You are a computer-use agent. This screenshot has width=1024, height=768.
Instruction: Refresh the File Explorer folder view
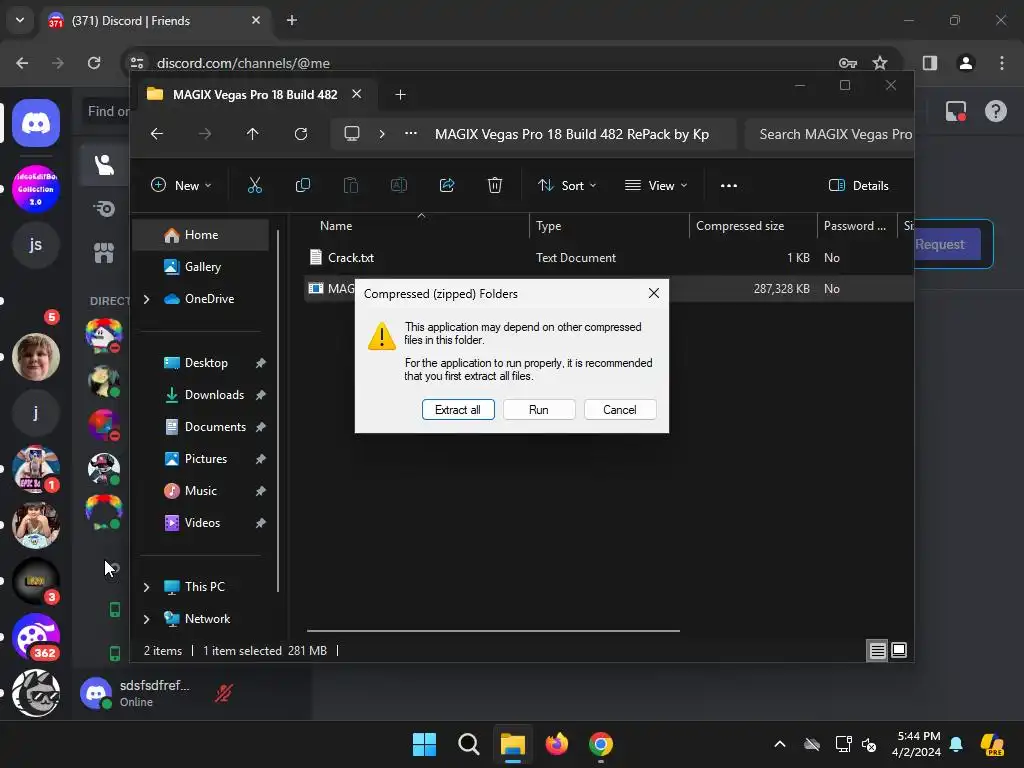(301, 134)
